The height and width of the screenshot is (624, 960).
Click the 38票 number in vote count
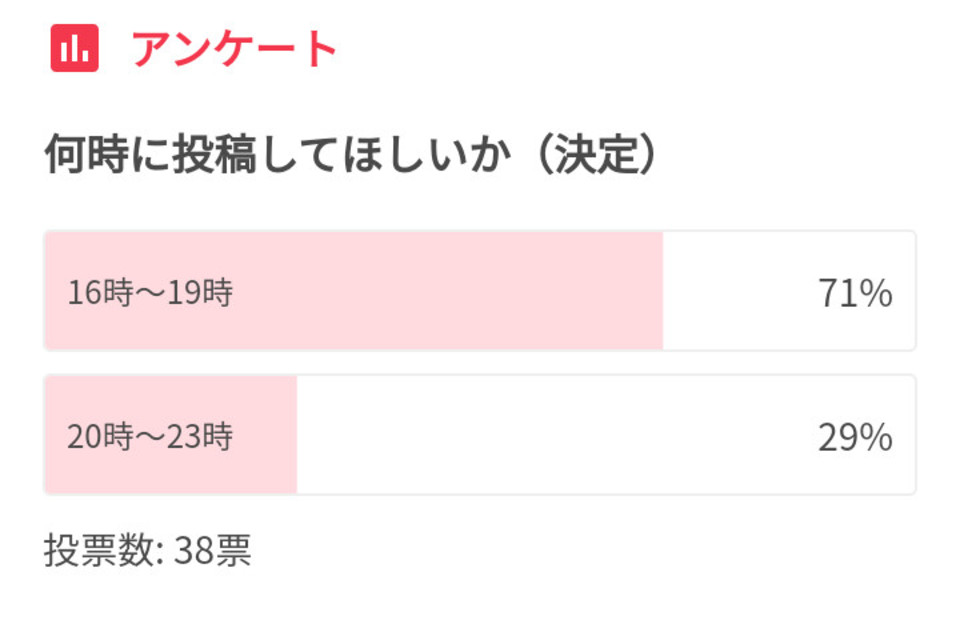click(x=212, y=550)
